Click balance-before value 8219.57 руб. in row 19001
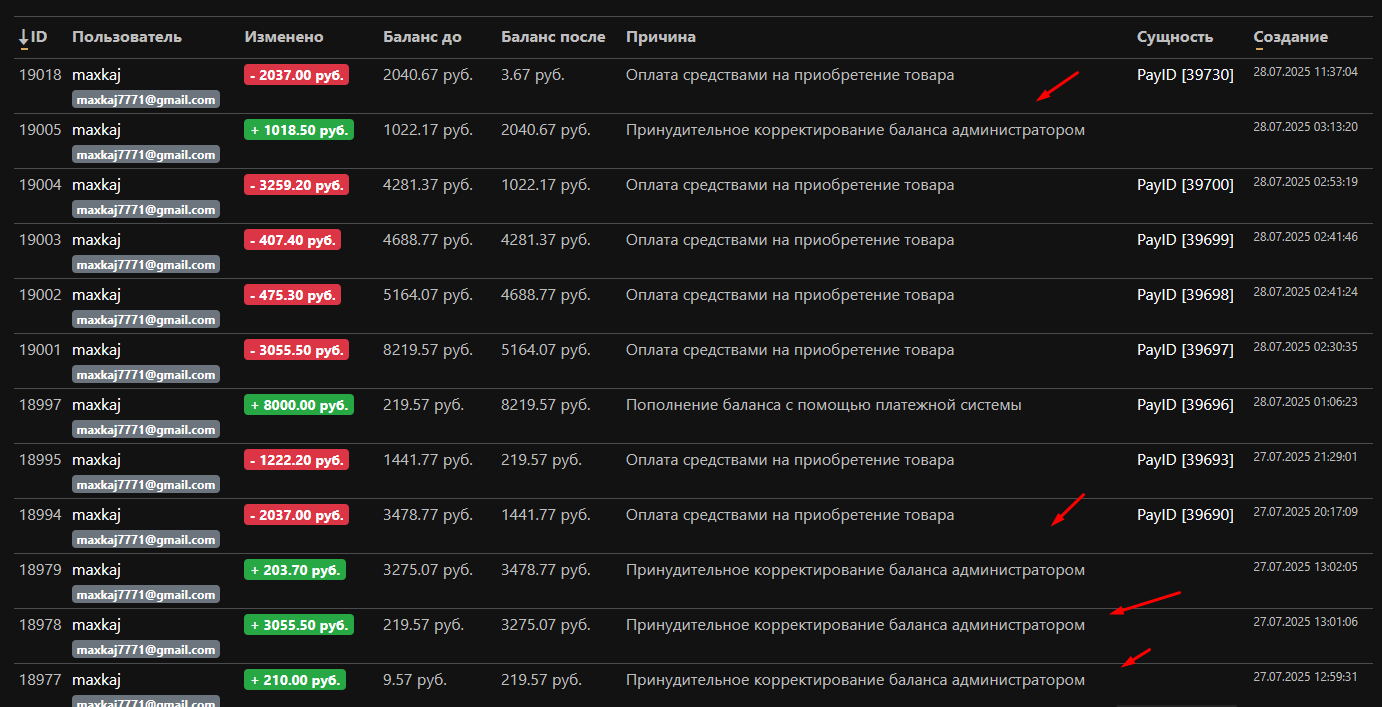 click(428, 350)
